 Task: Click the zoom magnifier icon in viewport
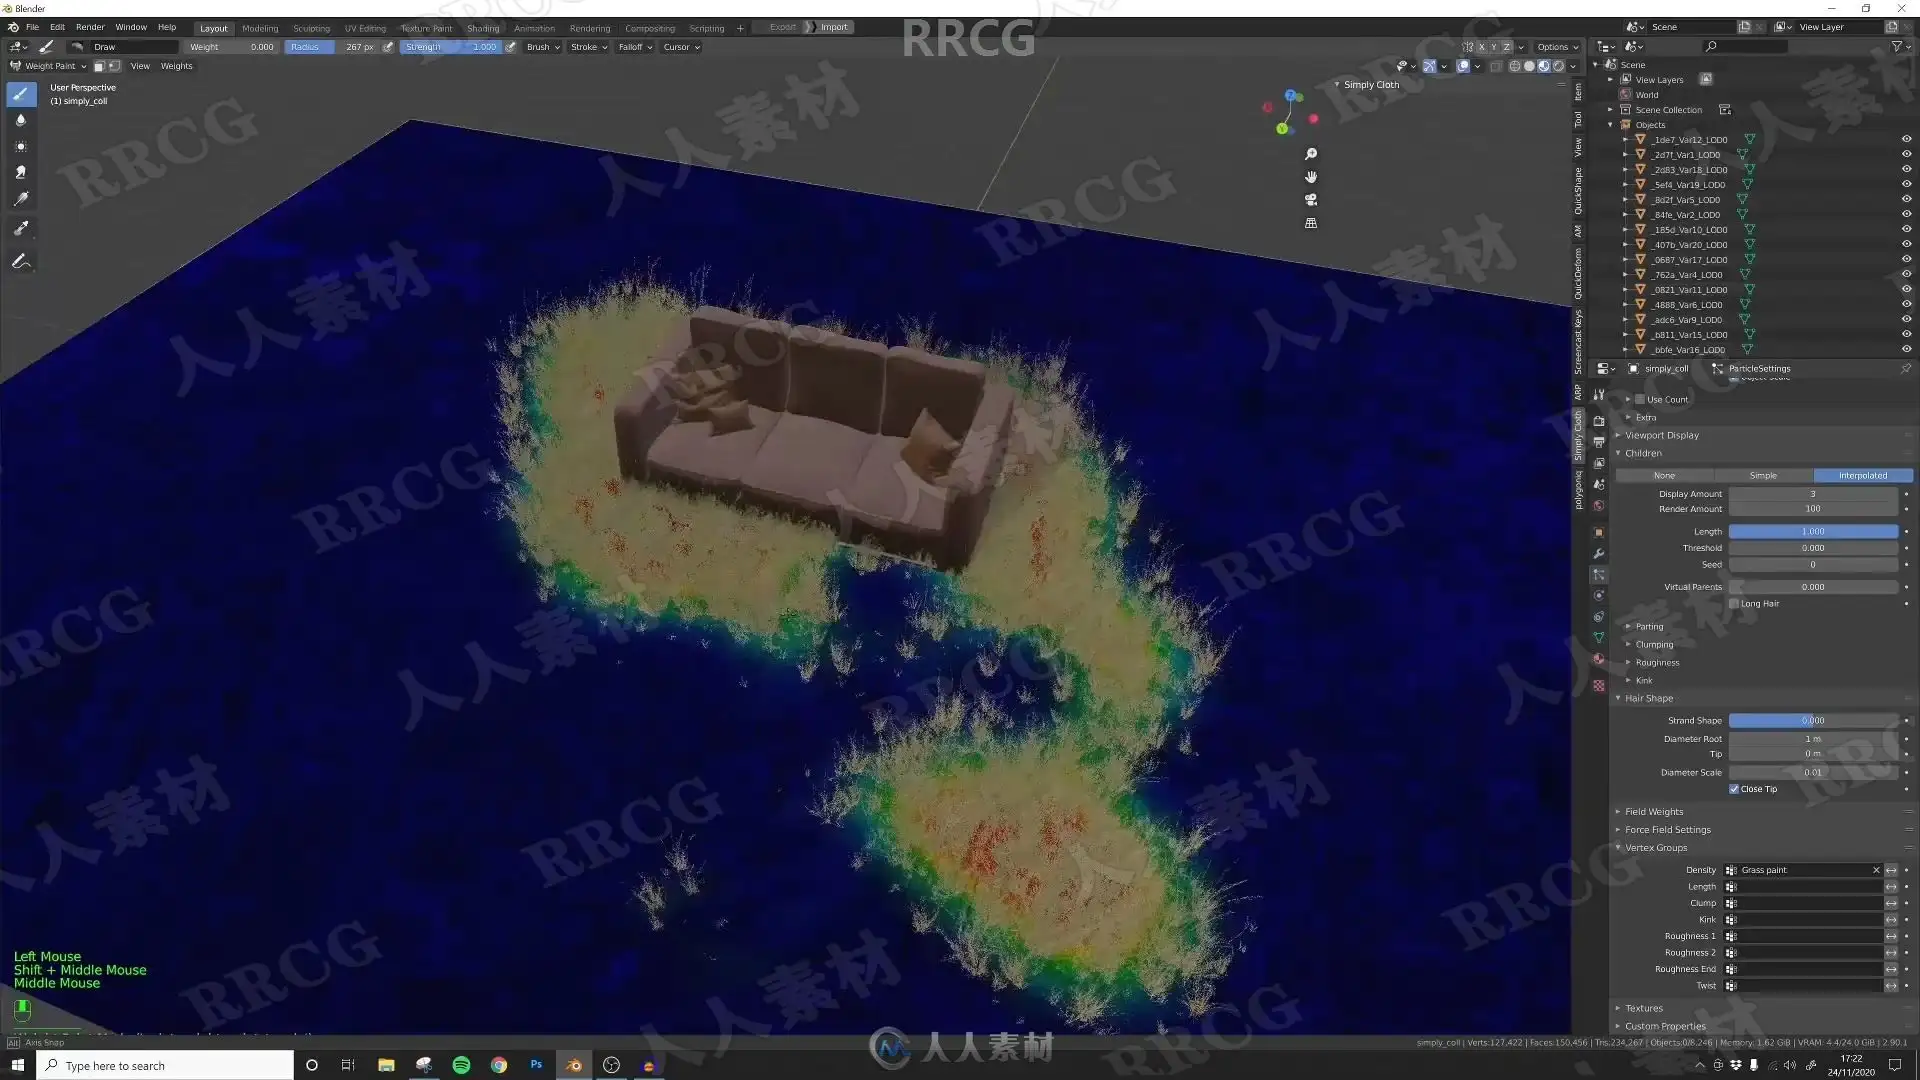pyautogui.click(x=1311, y=154)
